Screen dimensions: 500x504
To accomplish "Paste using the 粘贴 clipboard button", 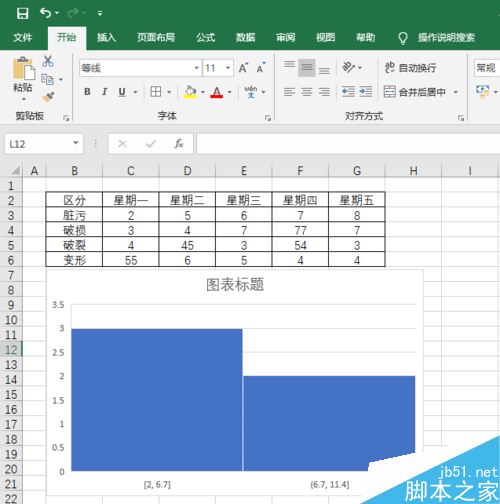I will pos(23,74).
